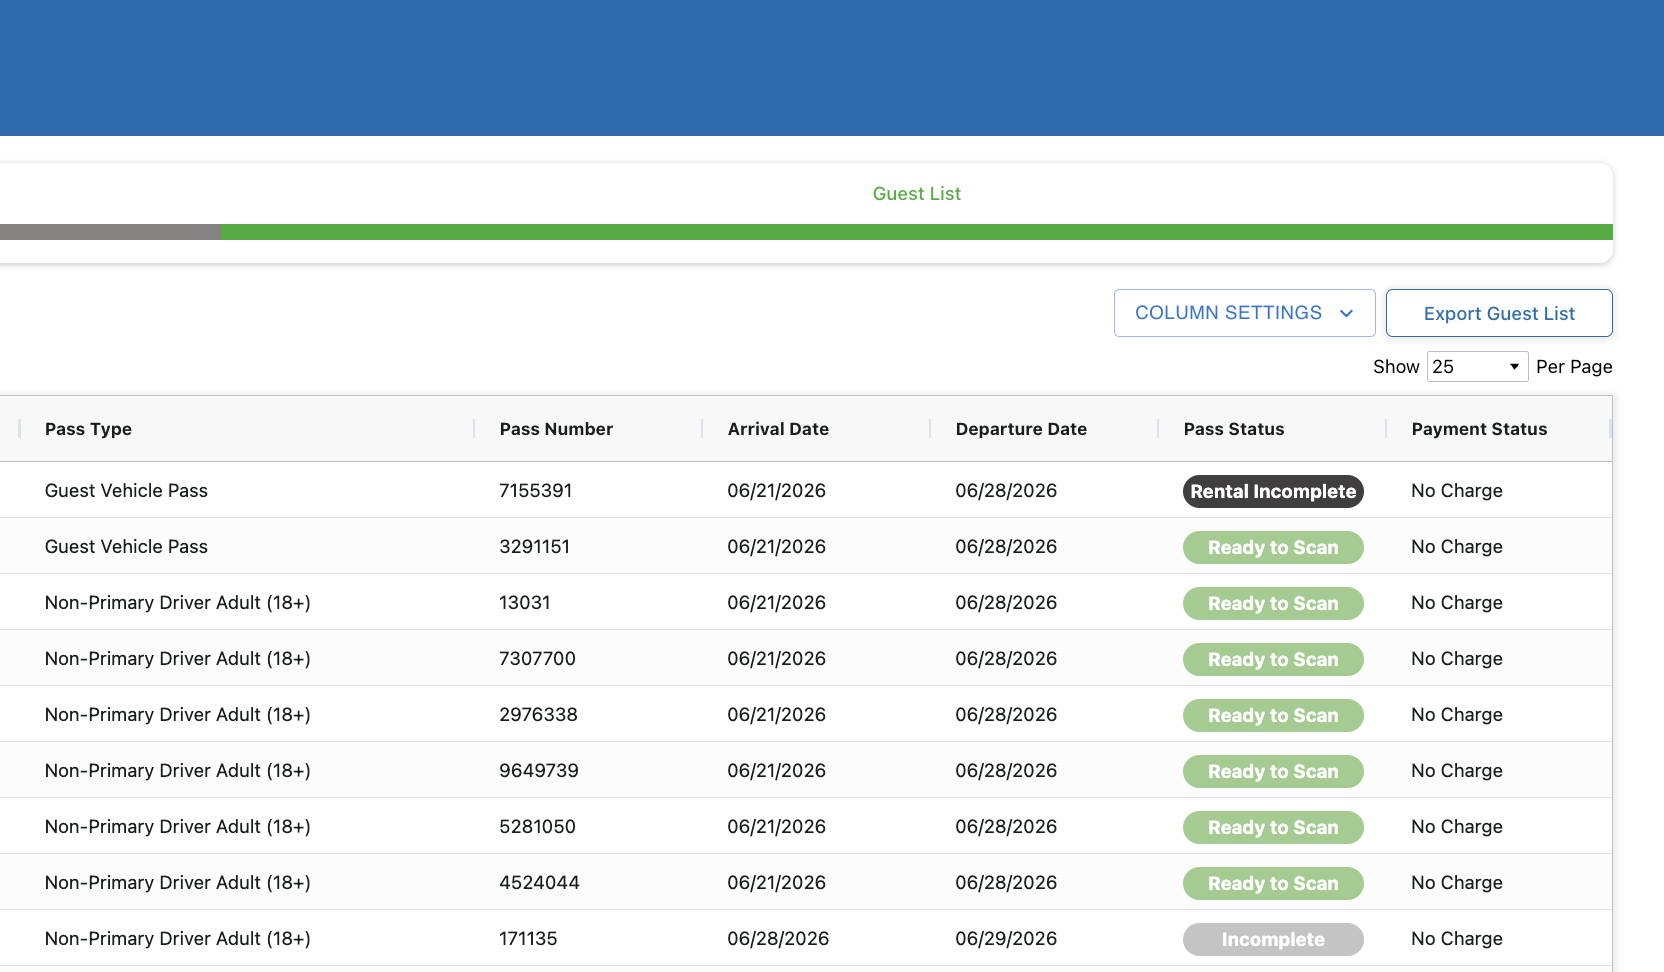Click the Departure Date column header
The width and height of the screenshot is (1664, 972).
tap(1021, 429)
